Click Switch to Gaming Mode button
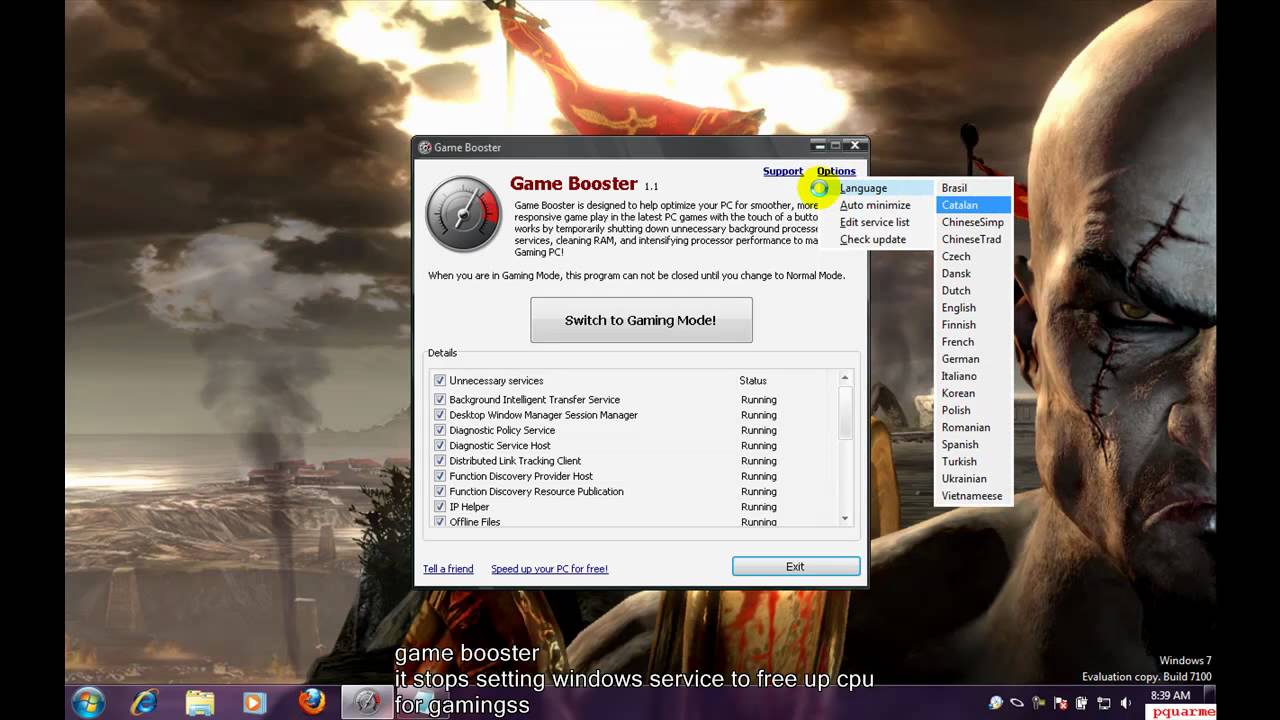 point(641,320)
